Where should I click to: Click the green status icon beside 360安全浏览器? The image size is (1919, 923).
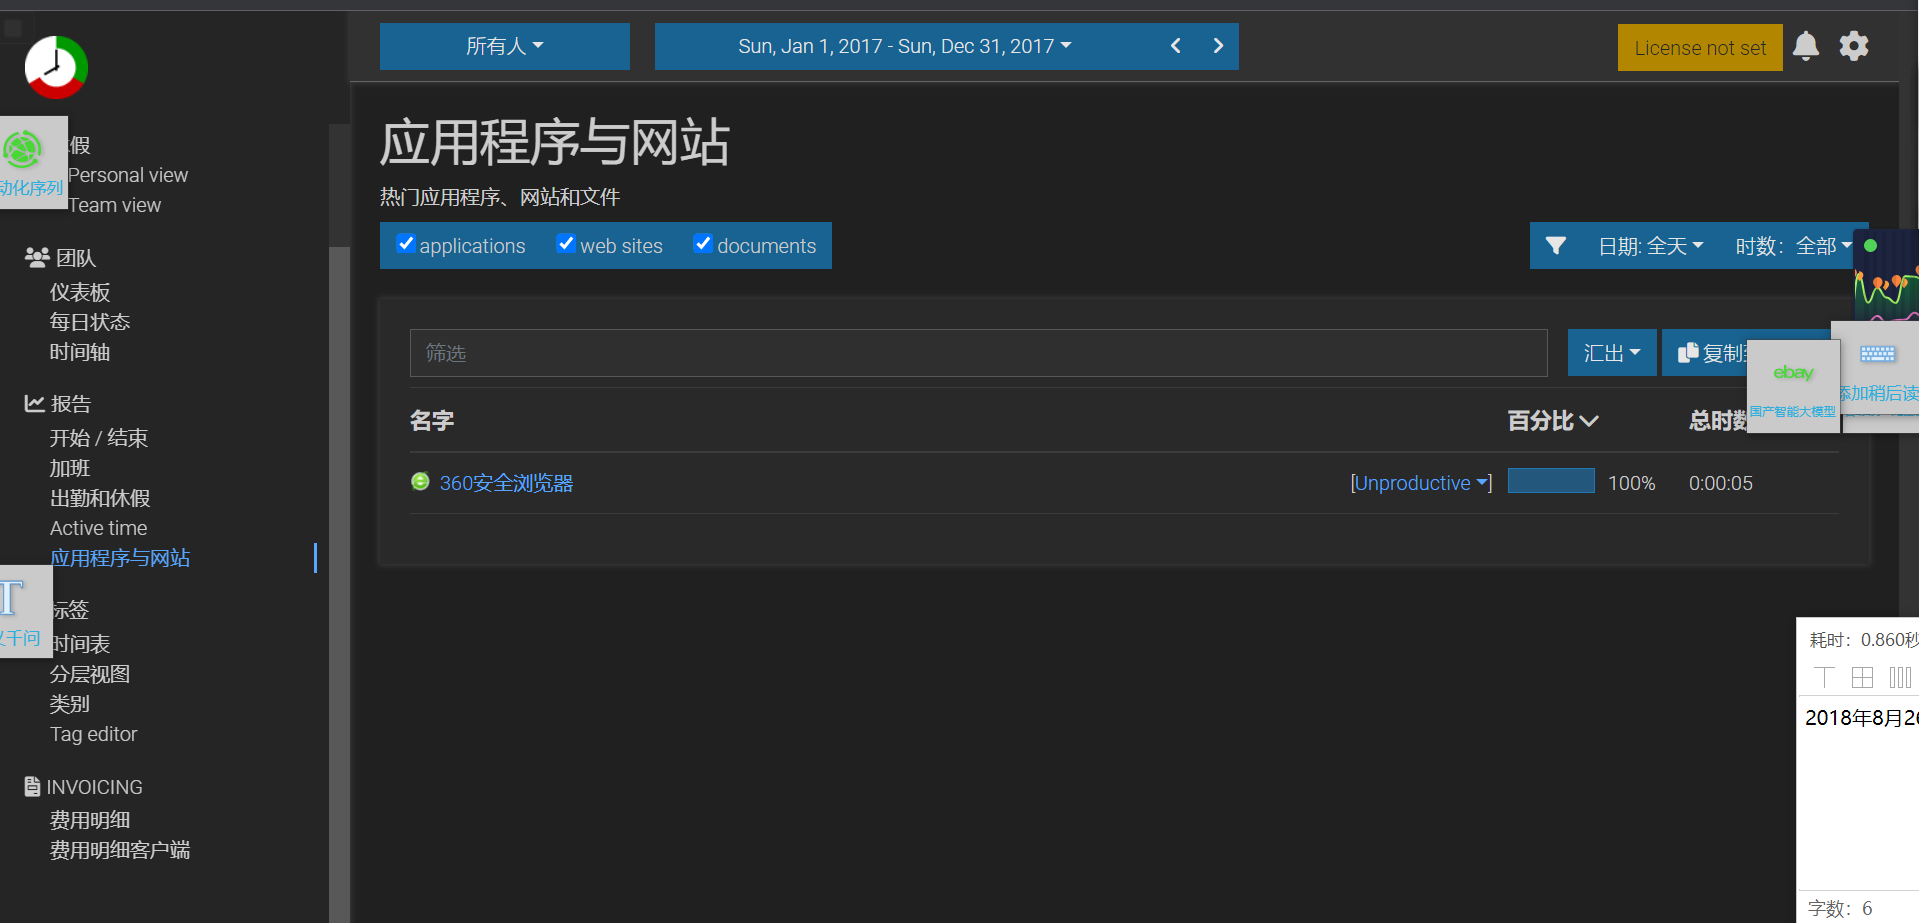[419, 481]
